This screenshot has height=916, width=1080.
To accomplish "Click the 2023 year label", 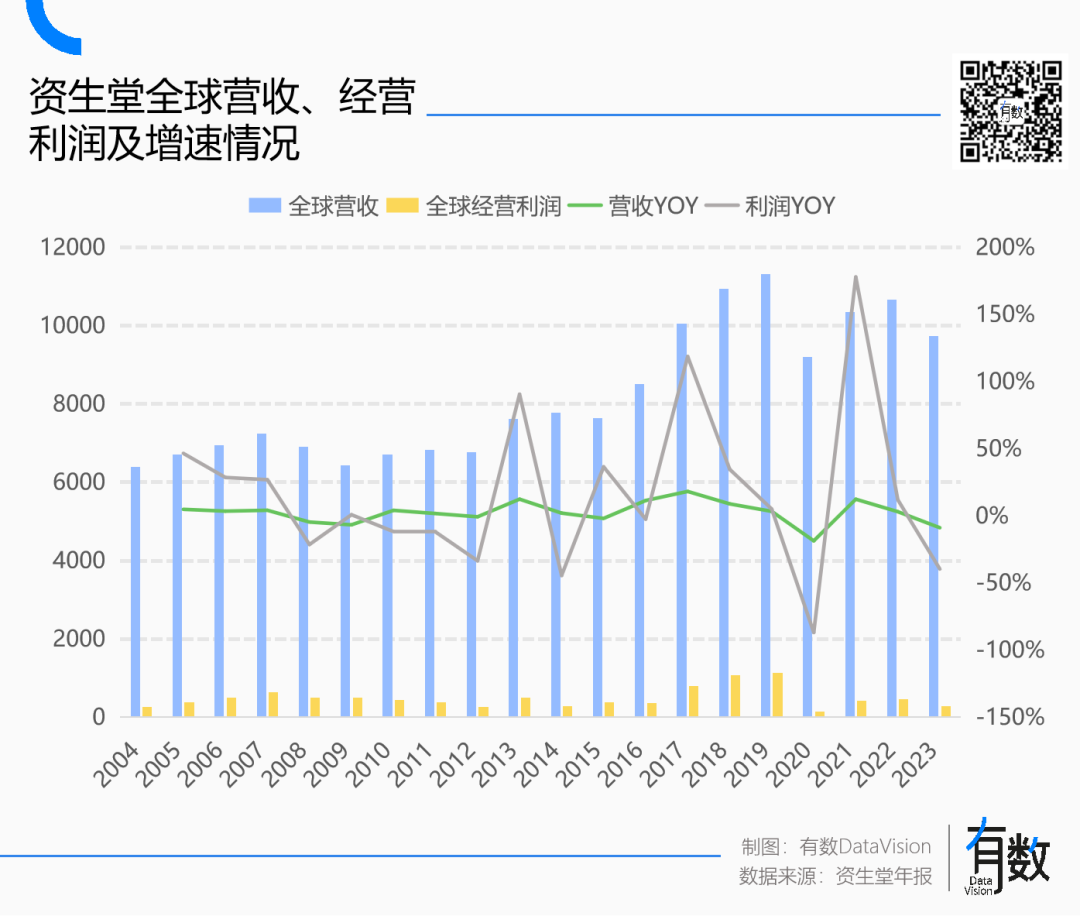I will point(915,764).
